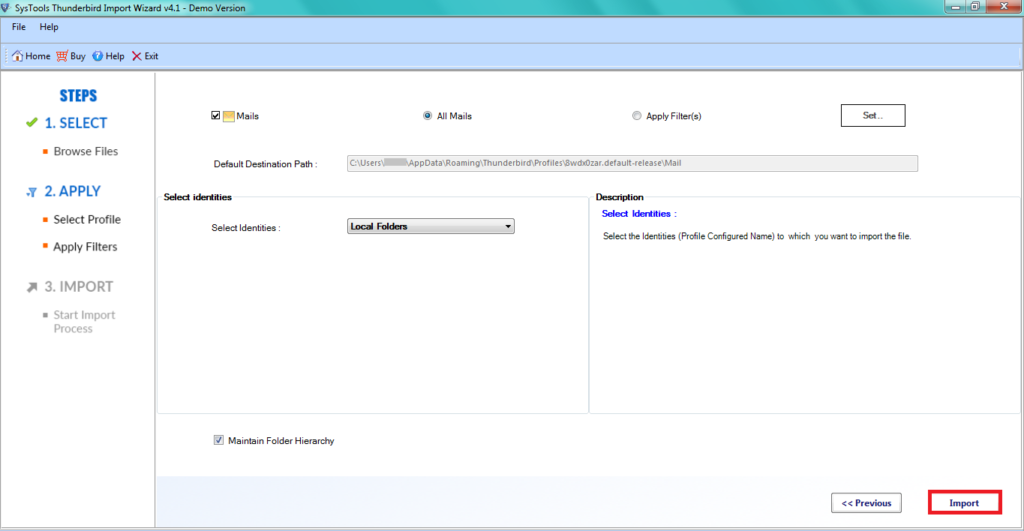1024x531 pixels.
Task: Click the Buy cart icon
Action: tap(62, 56)
